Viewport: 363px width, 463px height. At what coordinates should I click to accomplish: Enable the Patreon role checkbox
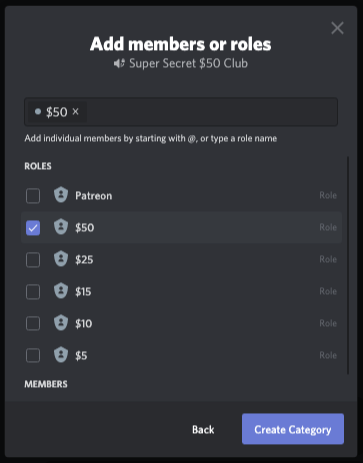pos(33,196)
